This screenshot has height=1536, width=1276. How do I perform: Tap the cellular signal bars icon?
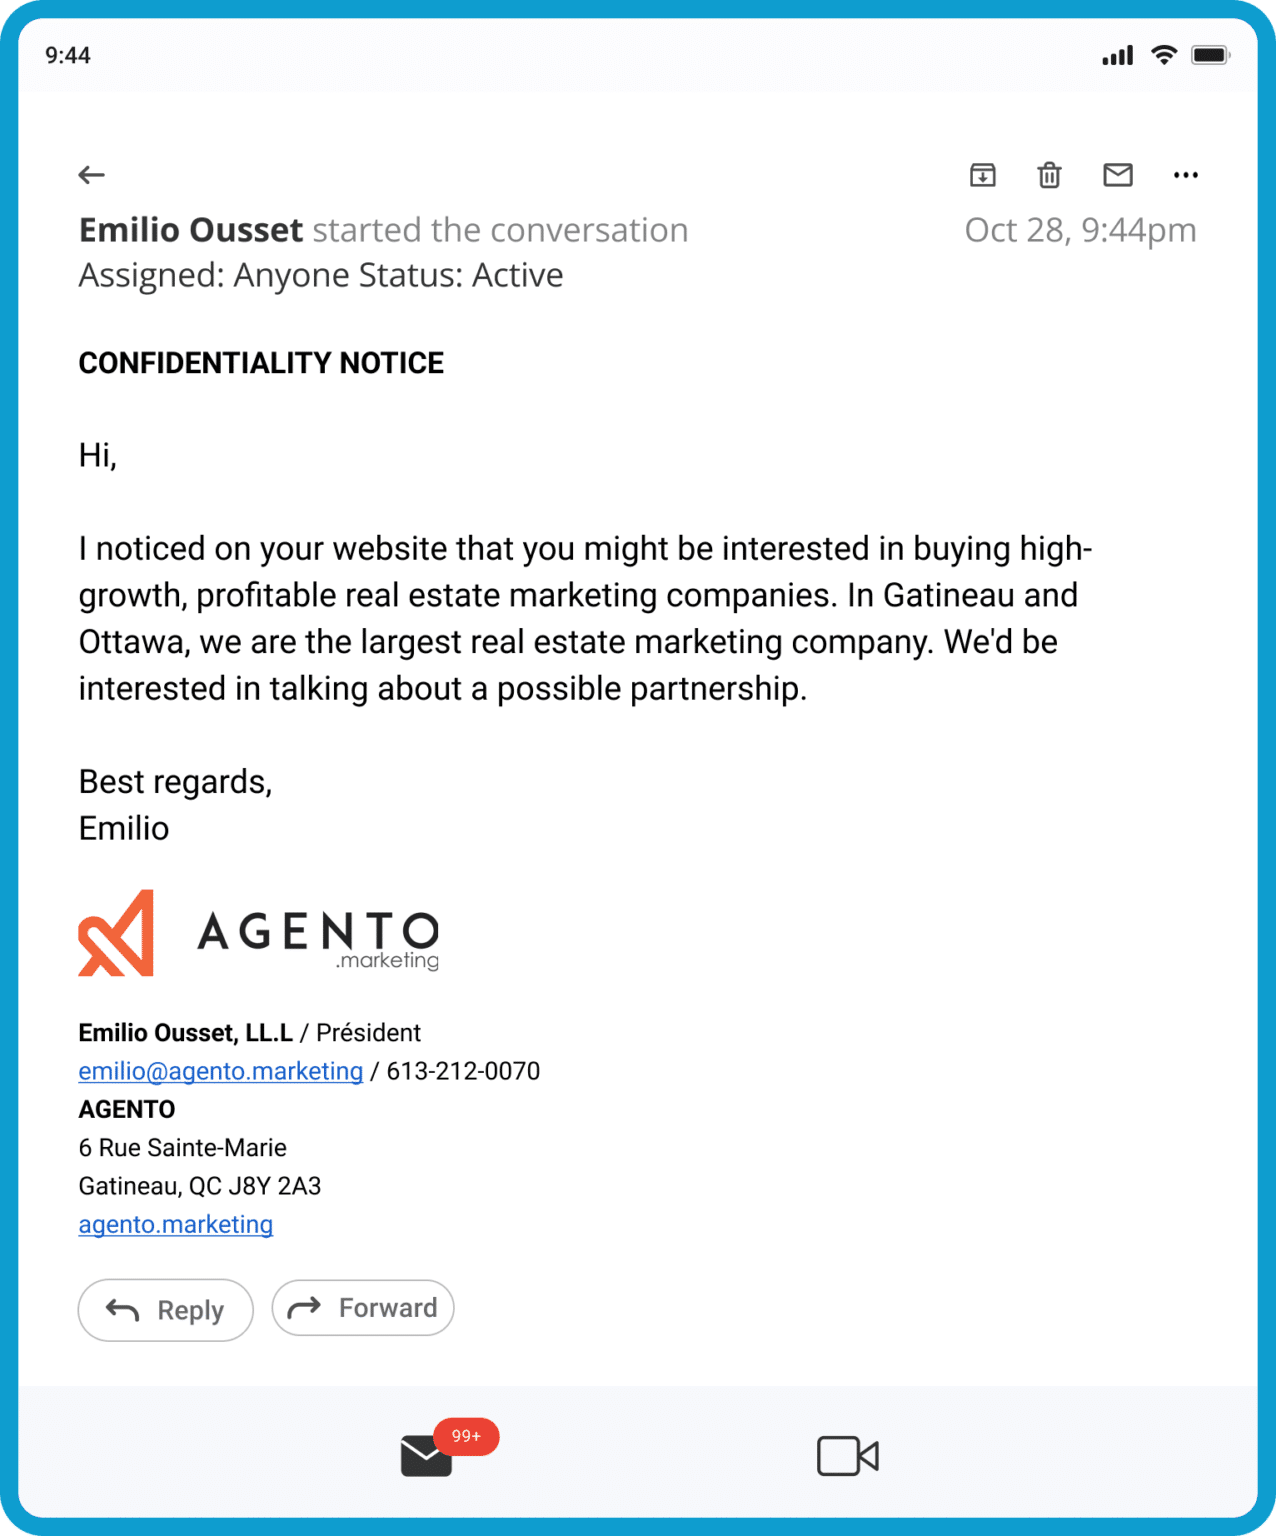(1117, 55)
